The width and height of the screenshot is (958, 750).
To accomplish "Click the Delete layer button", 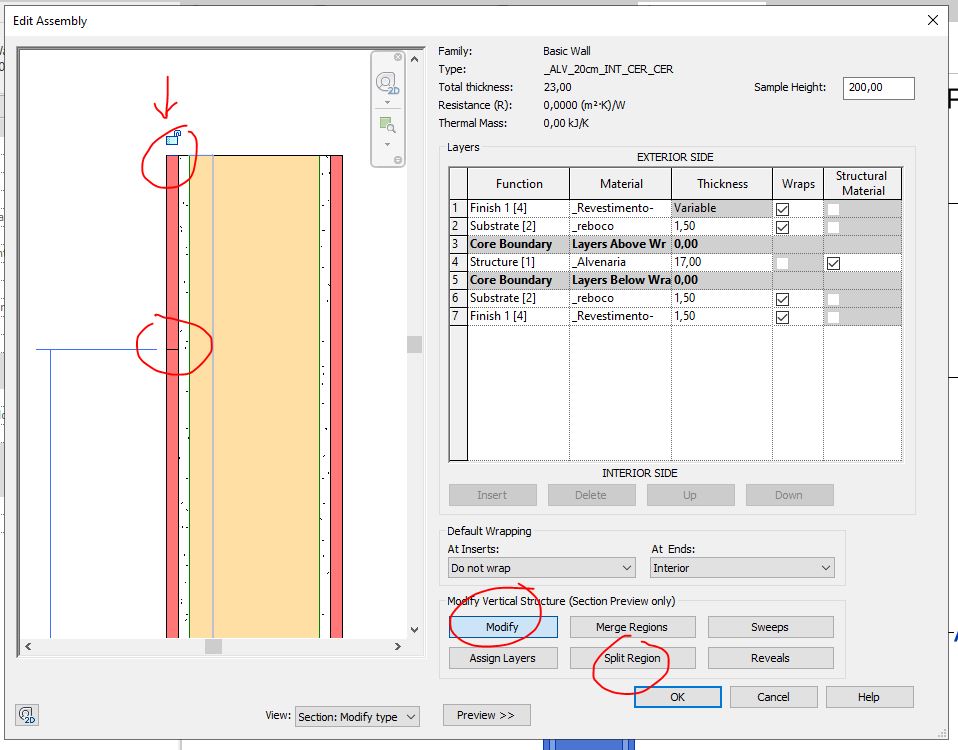I will tap(591, 495).
